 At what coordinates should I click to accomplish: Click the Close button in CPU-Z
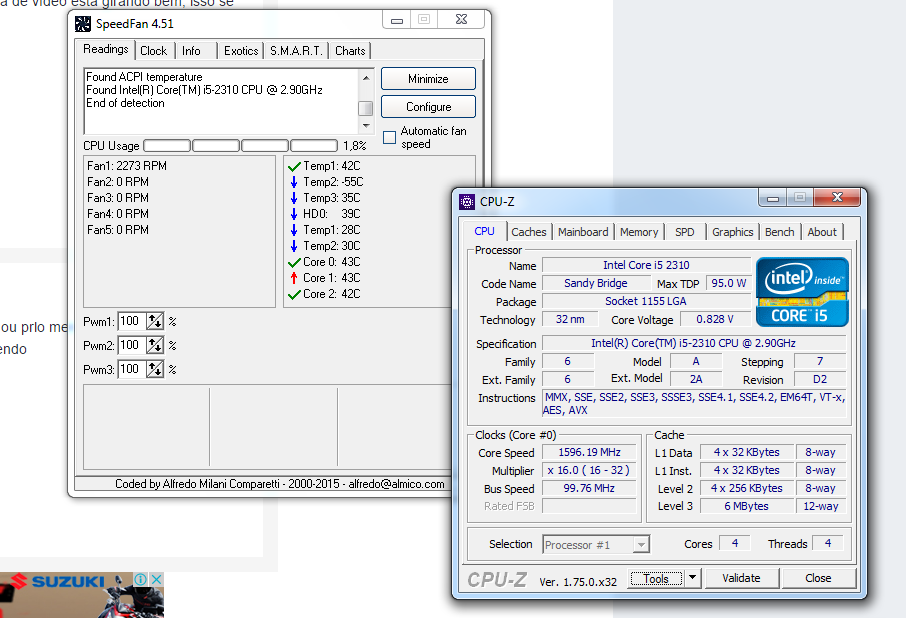tap(818, 578)
